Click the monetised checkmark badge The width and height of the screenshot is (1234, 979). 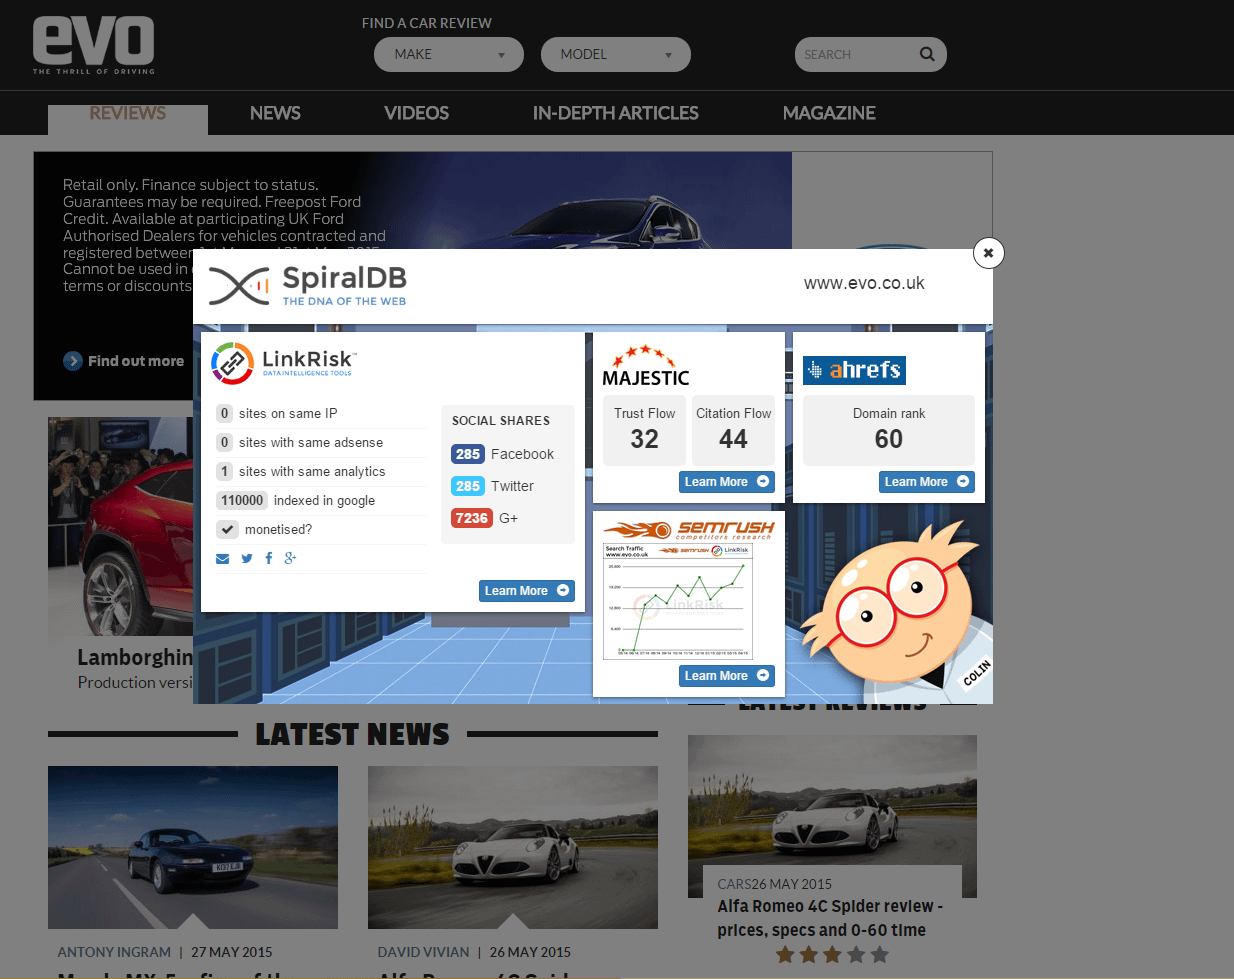[228, 529]
